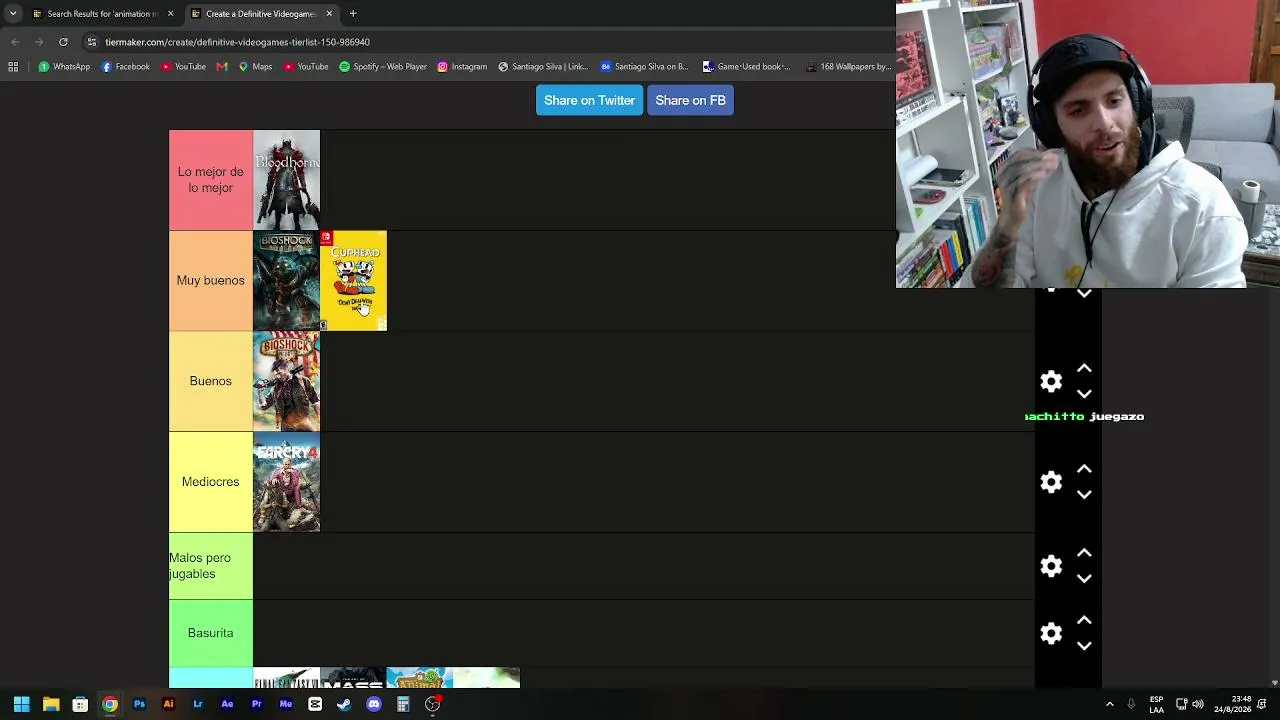Move the Basurita tier row up
This screenshot has width=1280, height=720.
[1084, 621]
